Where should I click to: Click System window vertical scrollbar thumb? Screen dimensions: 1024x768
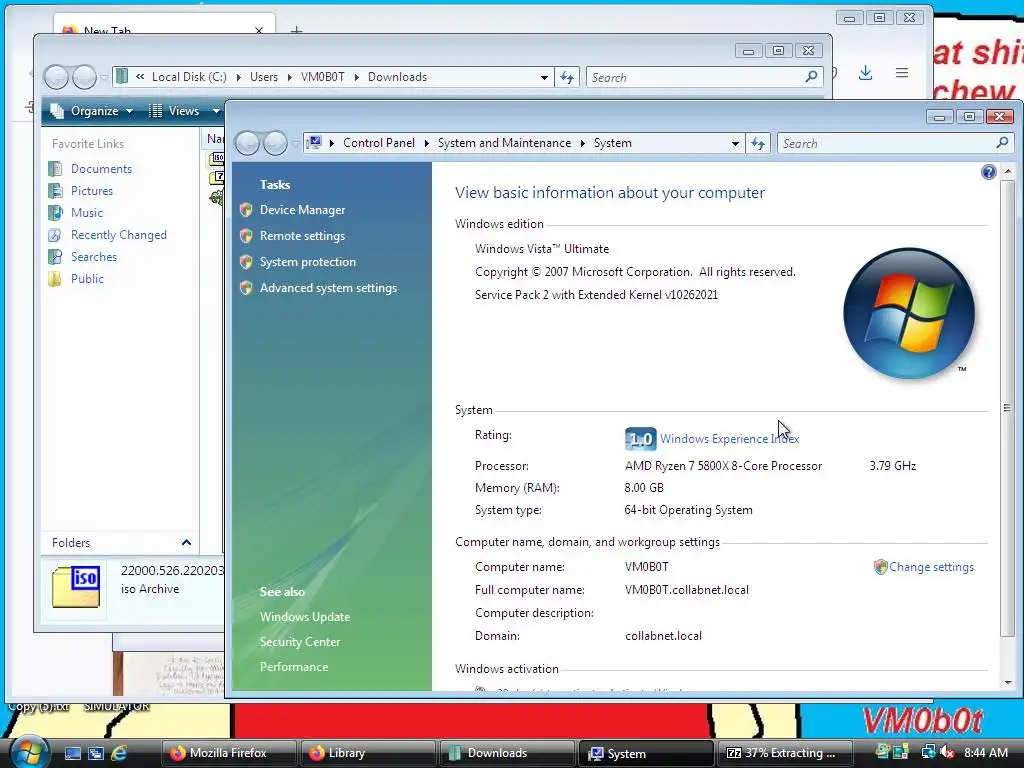point(1007,408)
